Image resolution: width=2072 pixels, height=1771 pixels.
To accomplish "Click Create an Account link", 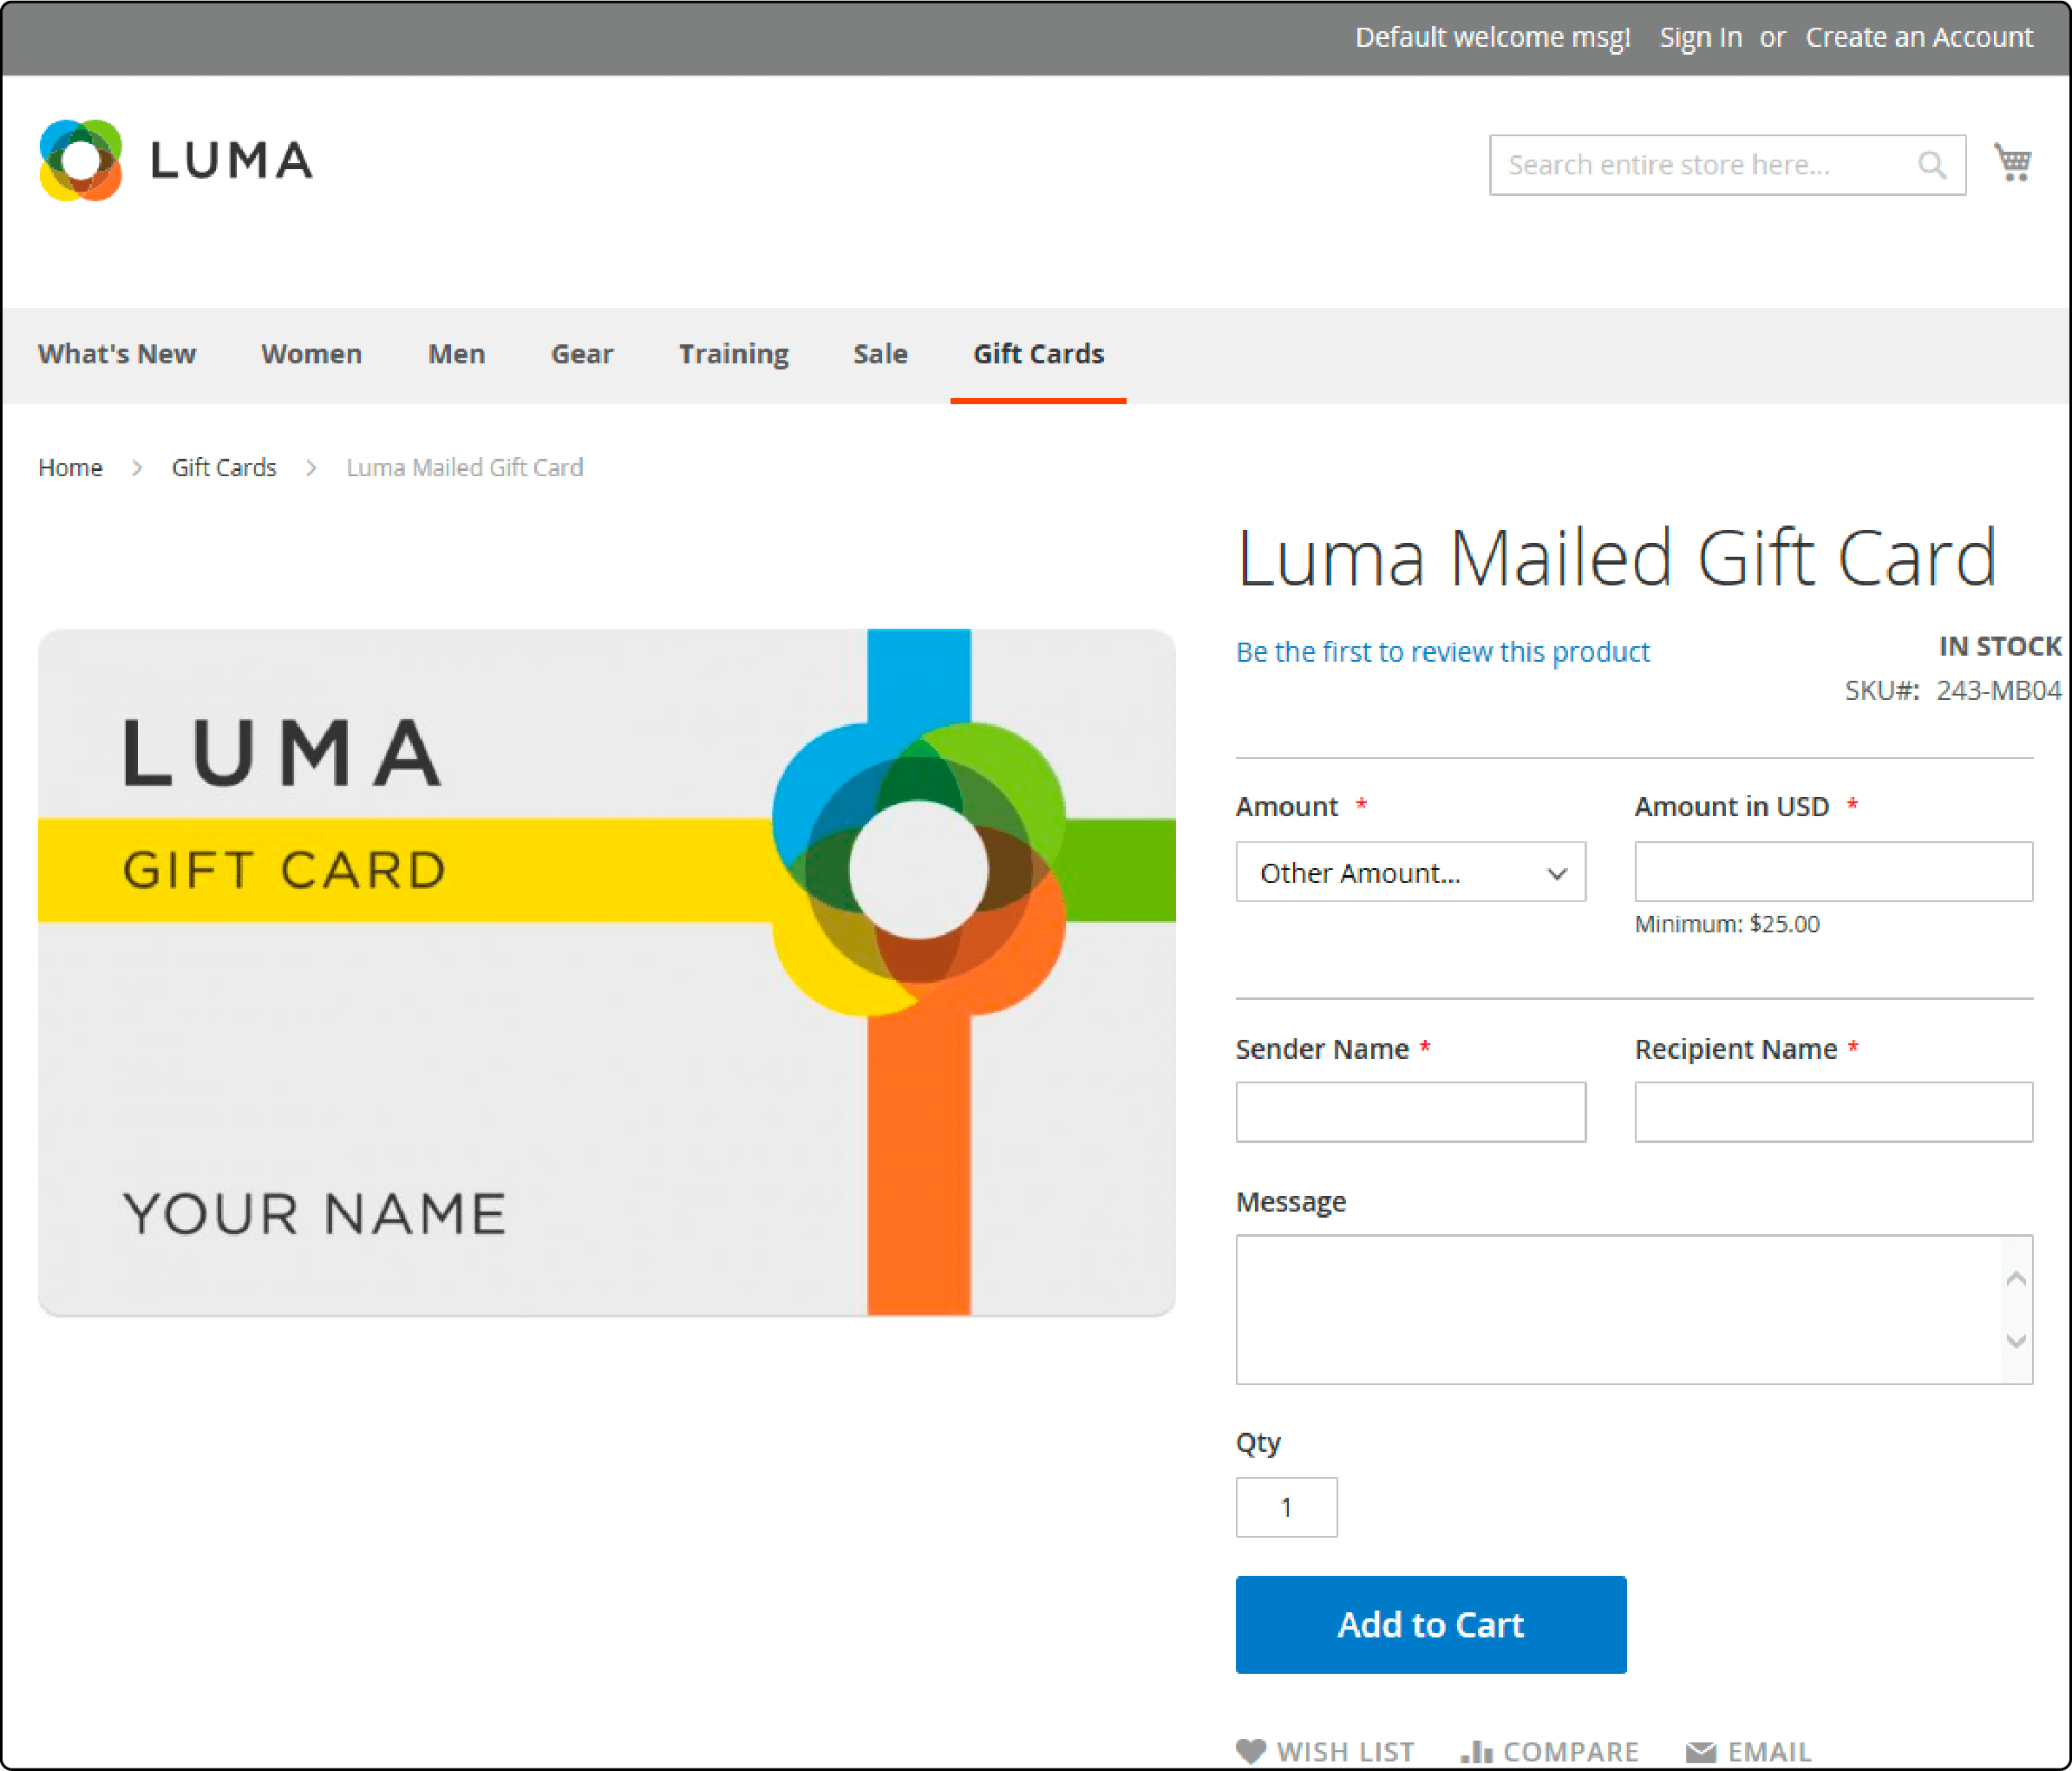I will [x=1919, y=37].
